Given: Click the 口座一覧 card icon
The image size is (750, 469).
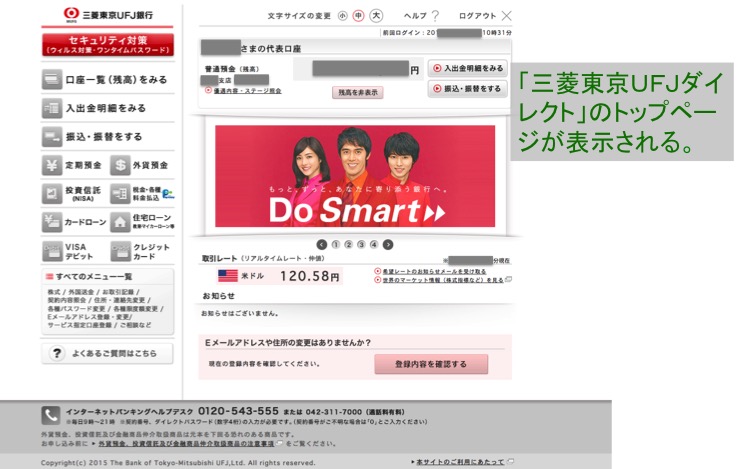Looking at the screenshot, I should point(52,80).
